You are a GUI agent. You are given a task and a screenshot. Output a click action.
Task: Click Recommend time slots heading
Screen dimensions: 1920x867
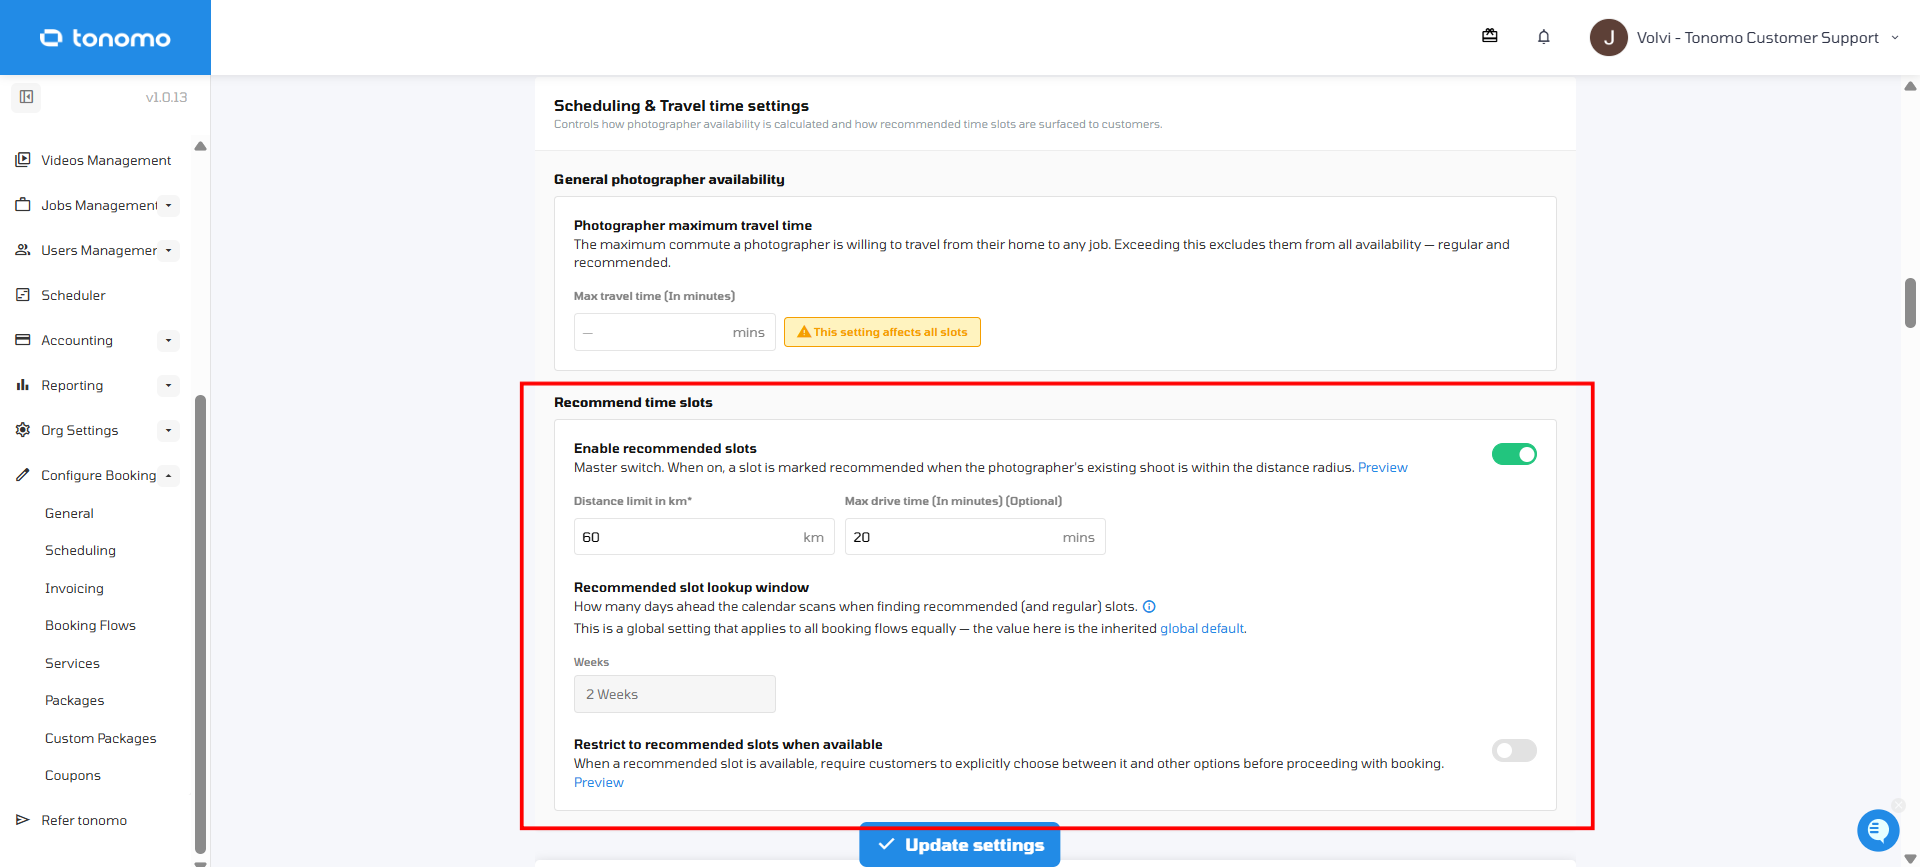[x=633, y=402]
